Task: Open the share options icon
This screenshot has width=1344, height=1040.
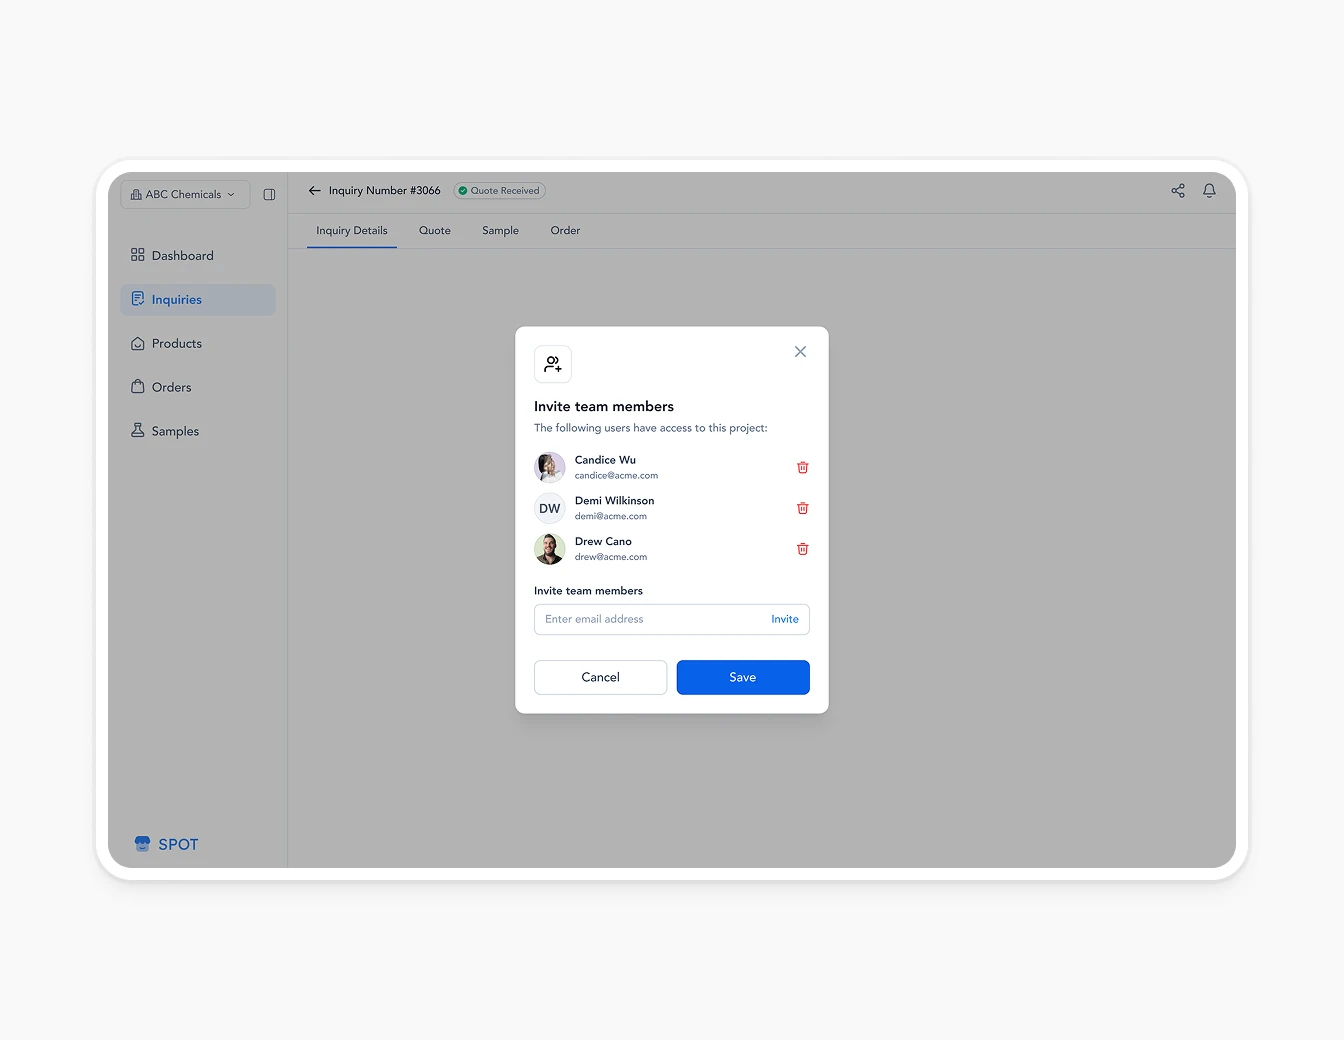Action: pos(1177,190)
